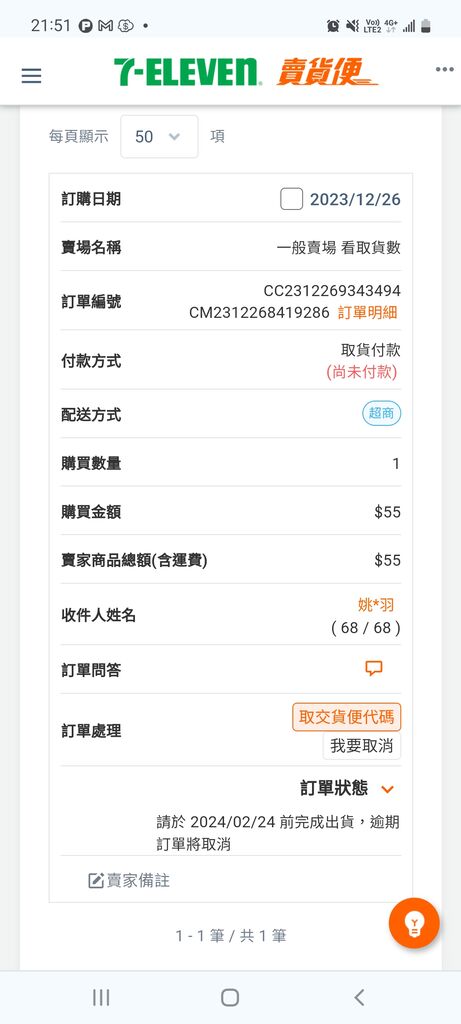
Task: Tap the 賣貨便 logo text
Action: 327,72
